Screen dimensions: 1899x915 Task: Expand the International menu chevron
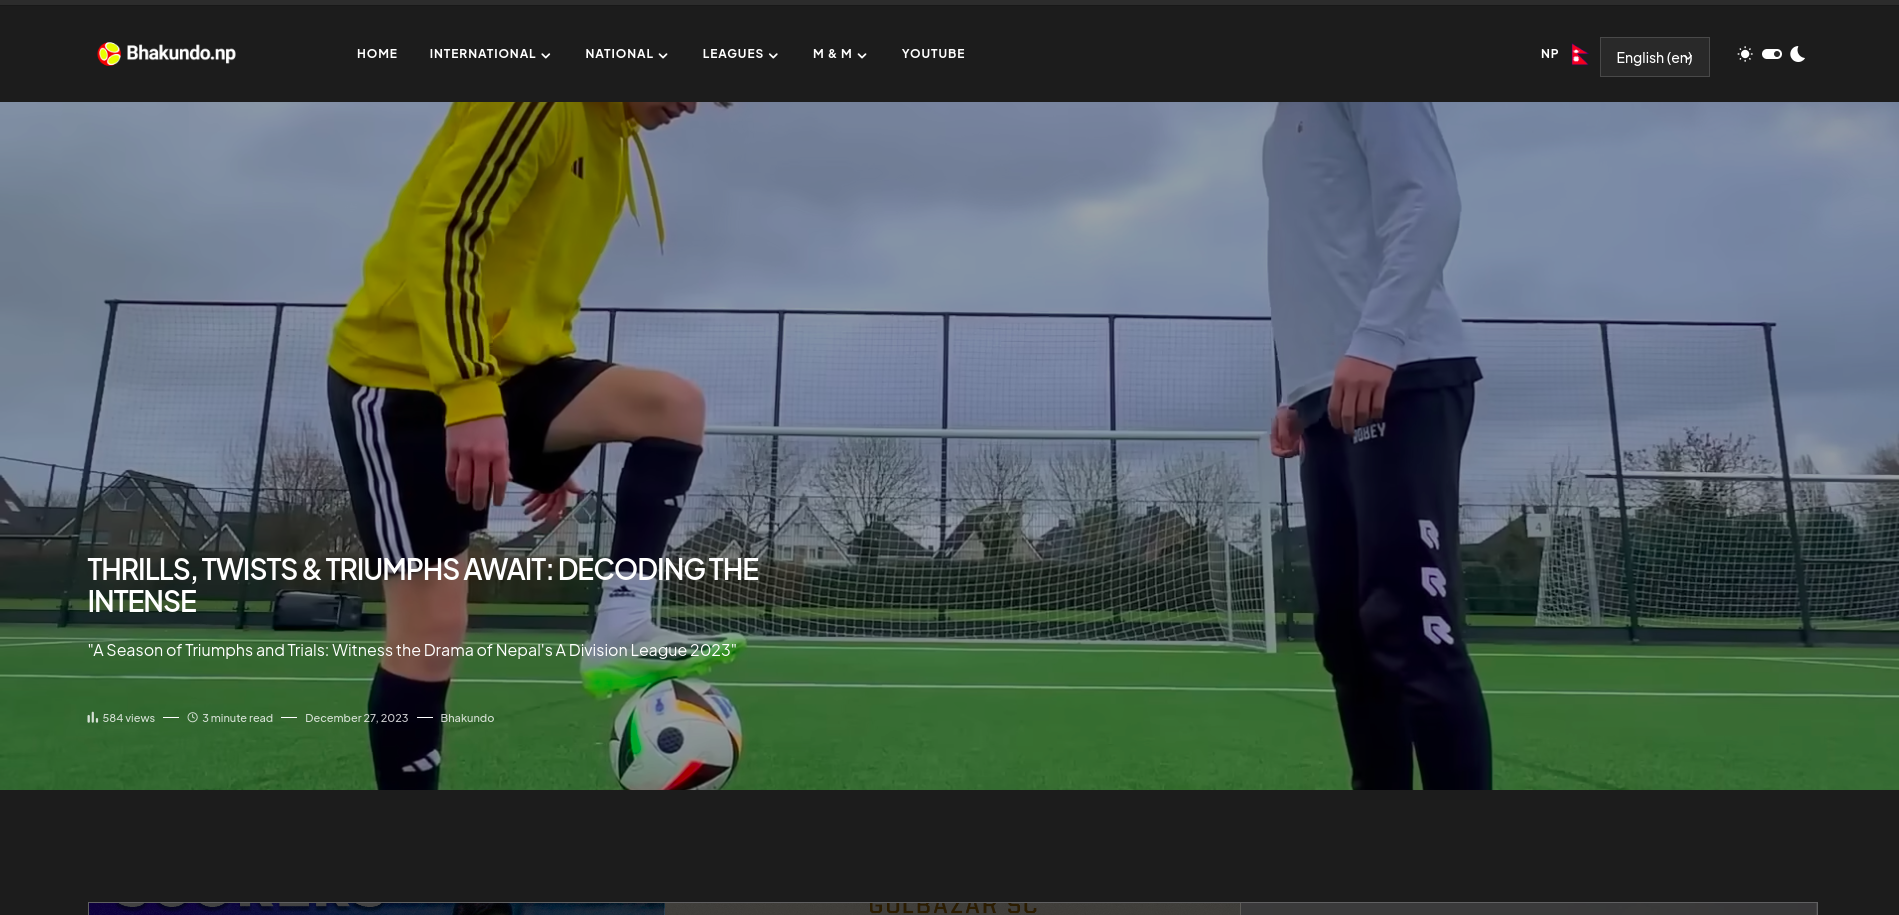(546, 56)
